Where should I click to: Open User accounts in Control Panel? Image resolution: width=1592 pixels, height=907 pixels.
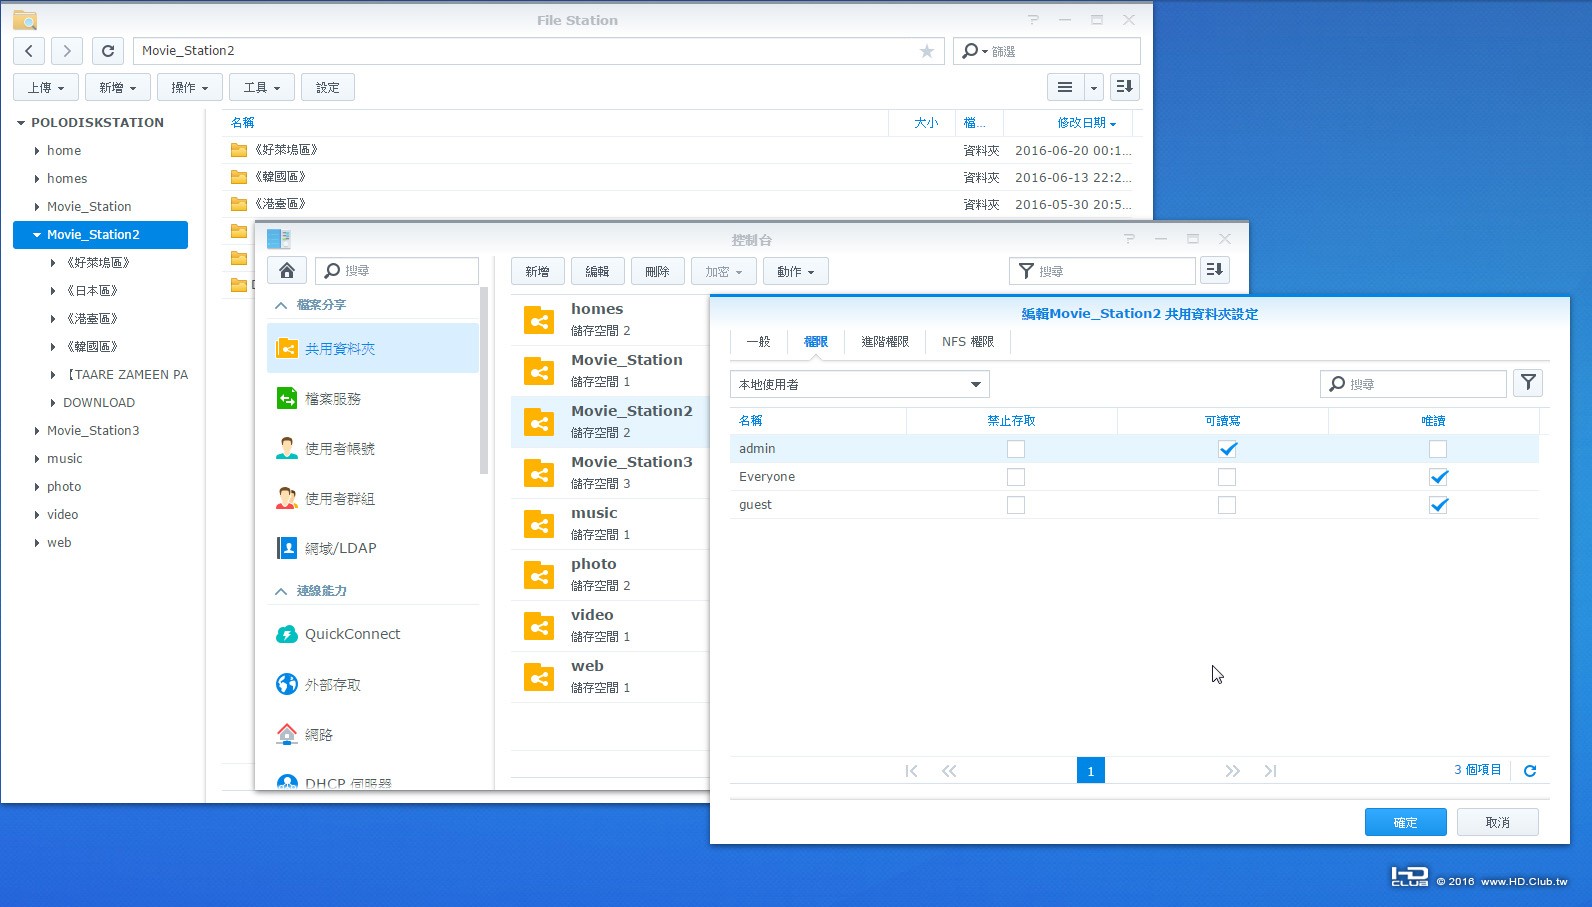373,448
